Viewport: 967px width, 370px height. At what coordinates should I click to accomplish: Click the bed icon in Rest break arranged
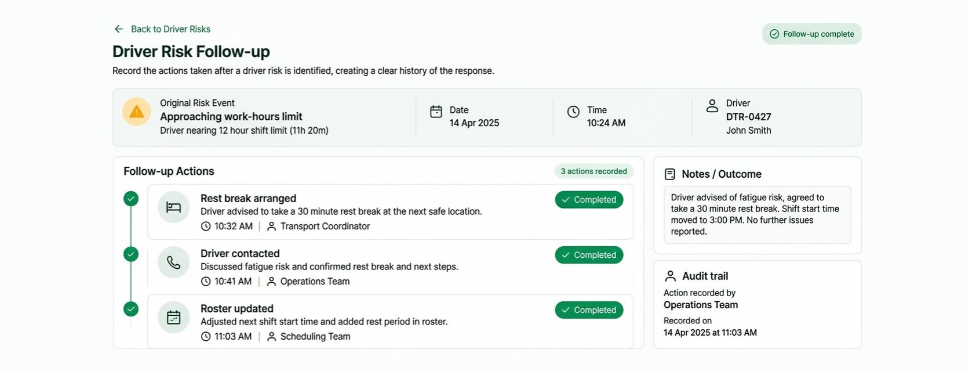click(173, 207)
